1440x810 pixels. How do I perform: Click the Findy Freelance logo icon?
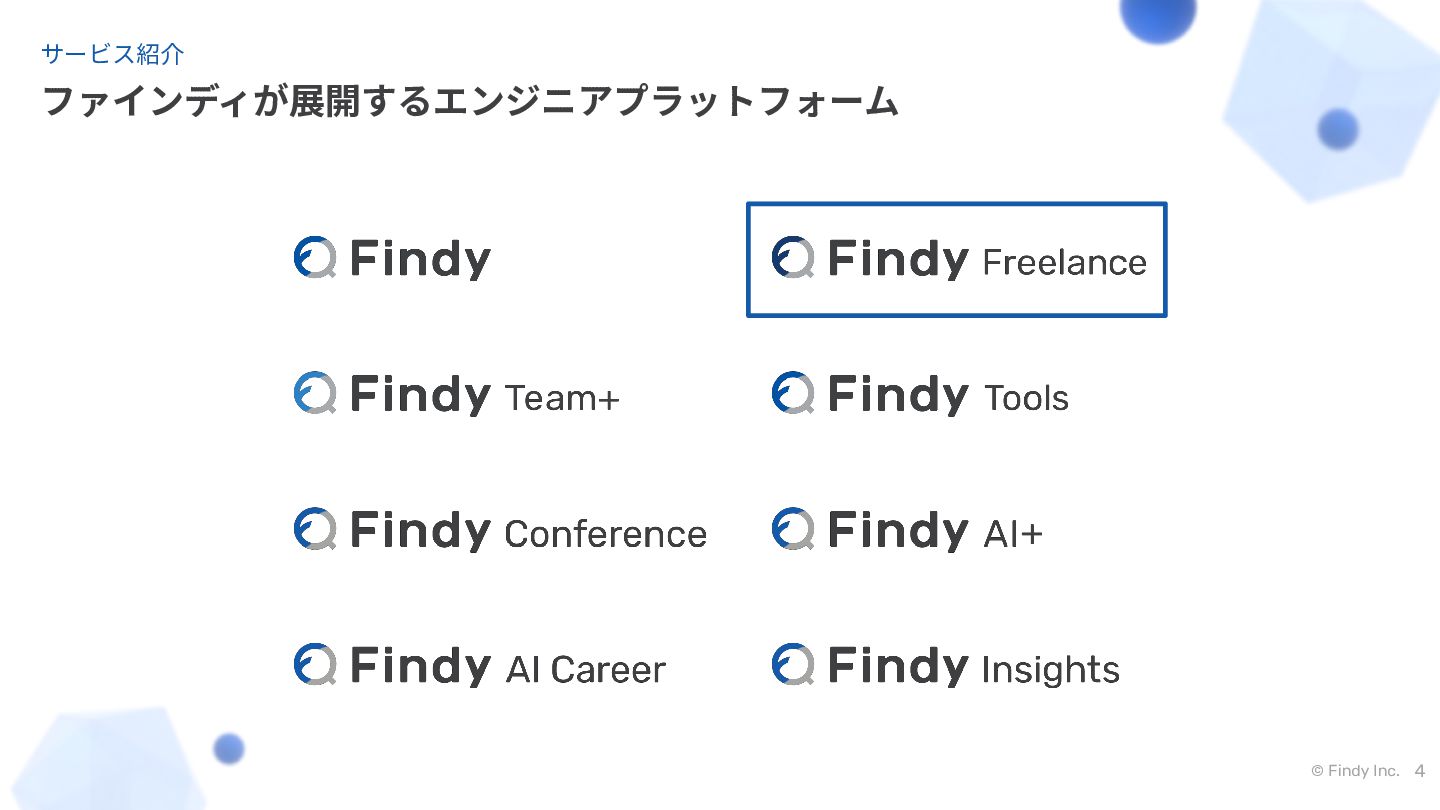point(792,258)
